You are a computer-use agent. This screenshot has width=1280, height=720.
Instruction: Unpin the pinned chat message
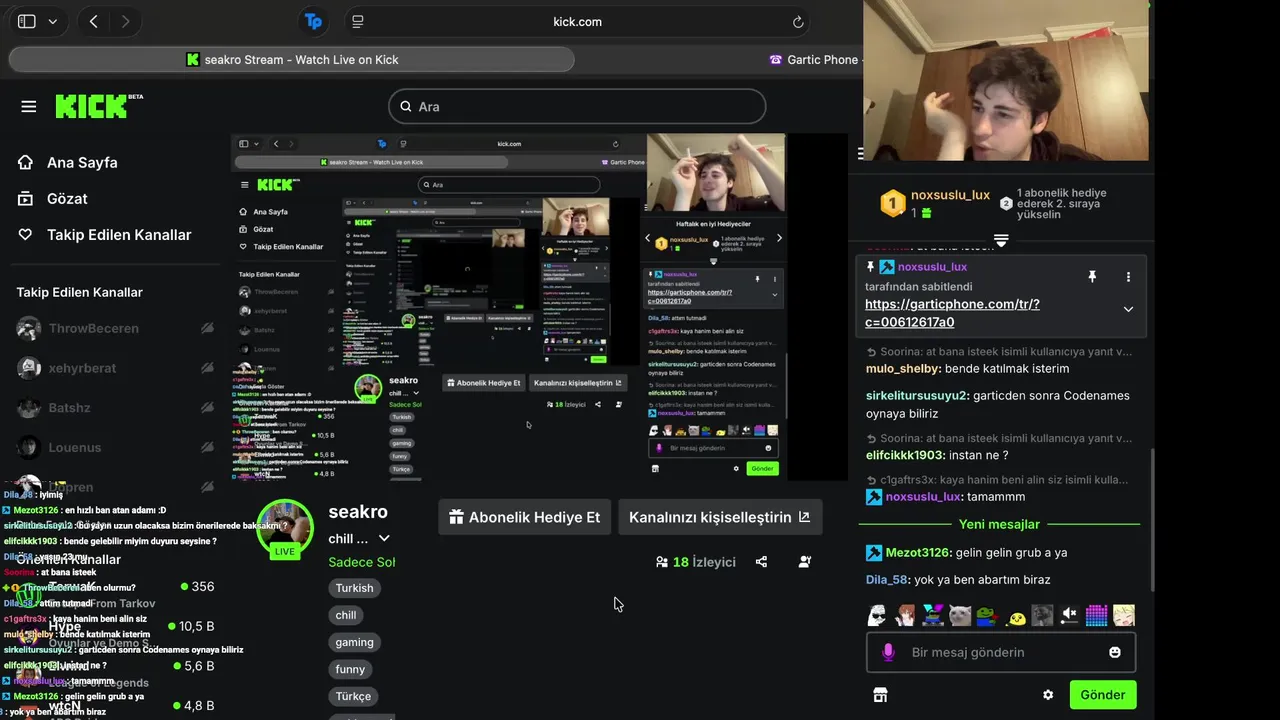1092,277
